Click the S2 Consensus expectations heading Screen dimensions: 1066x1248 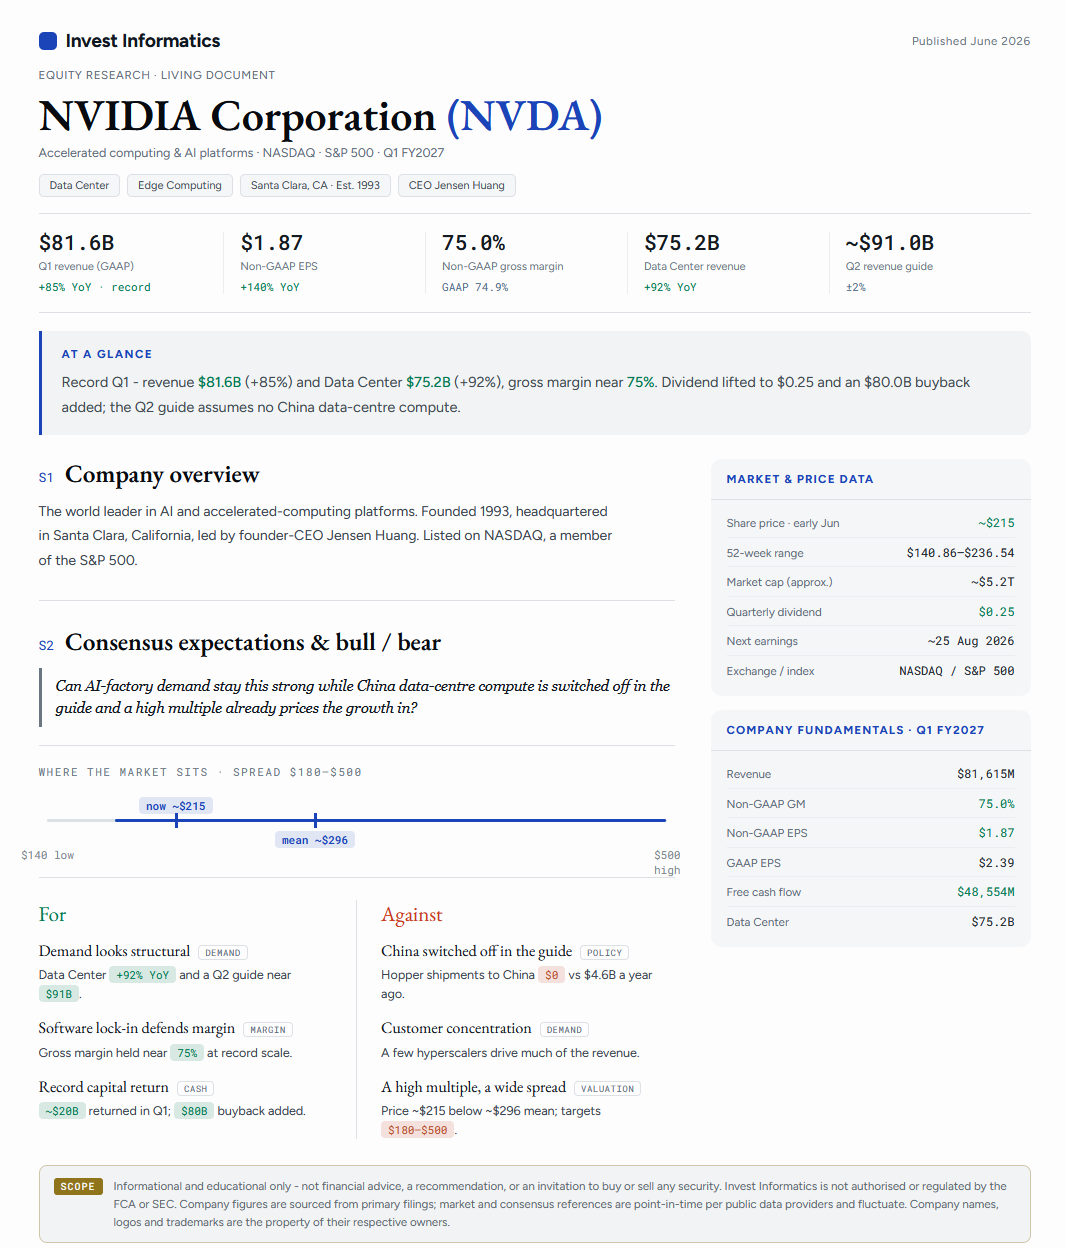[240, 643]
